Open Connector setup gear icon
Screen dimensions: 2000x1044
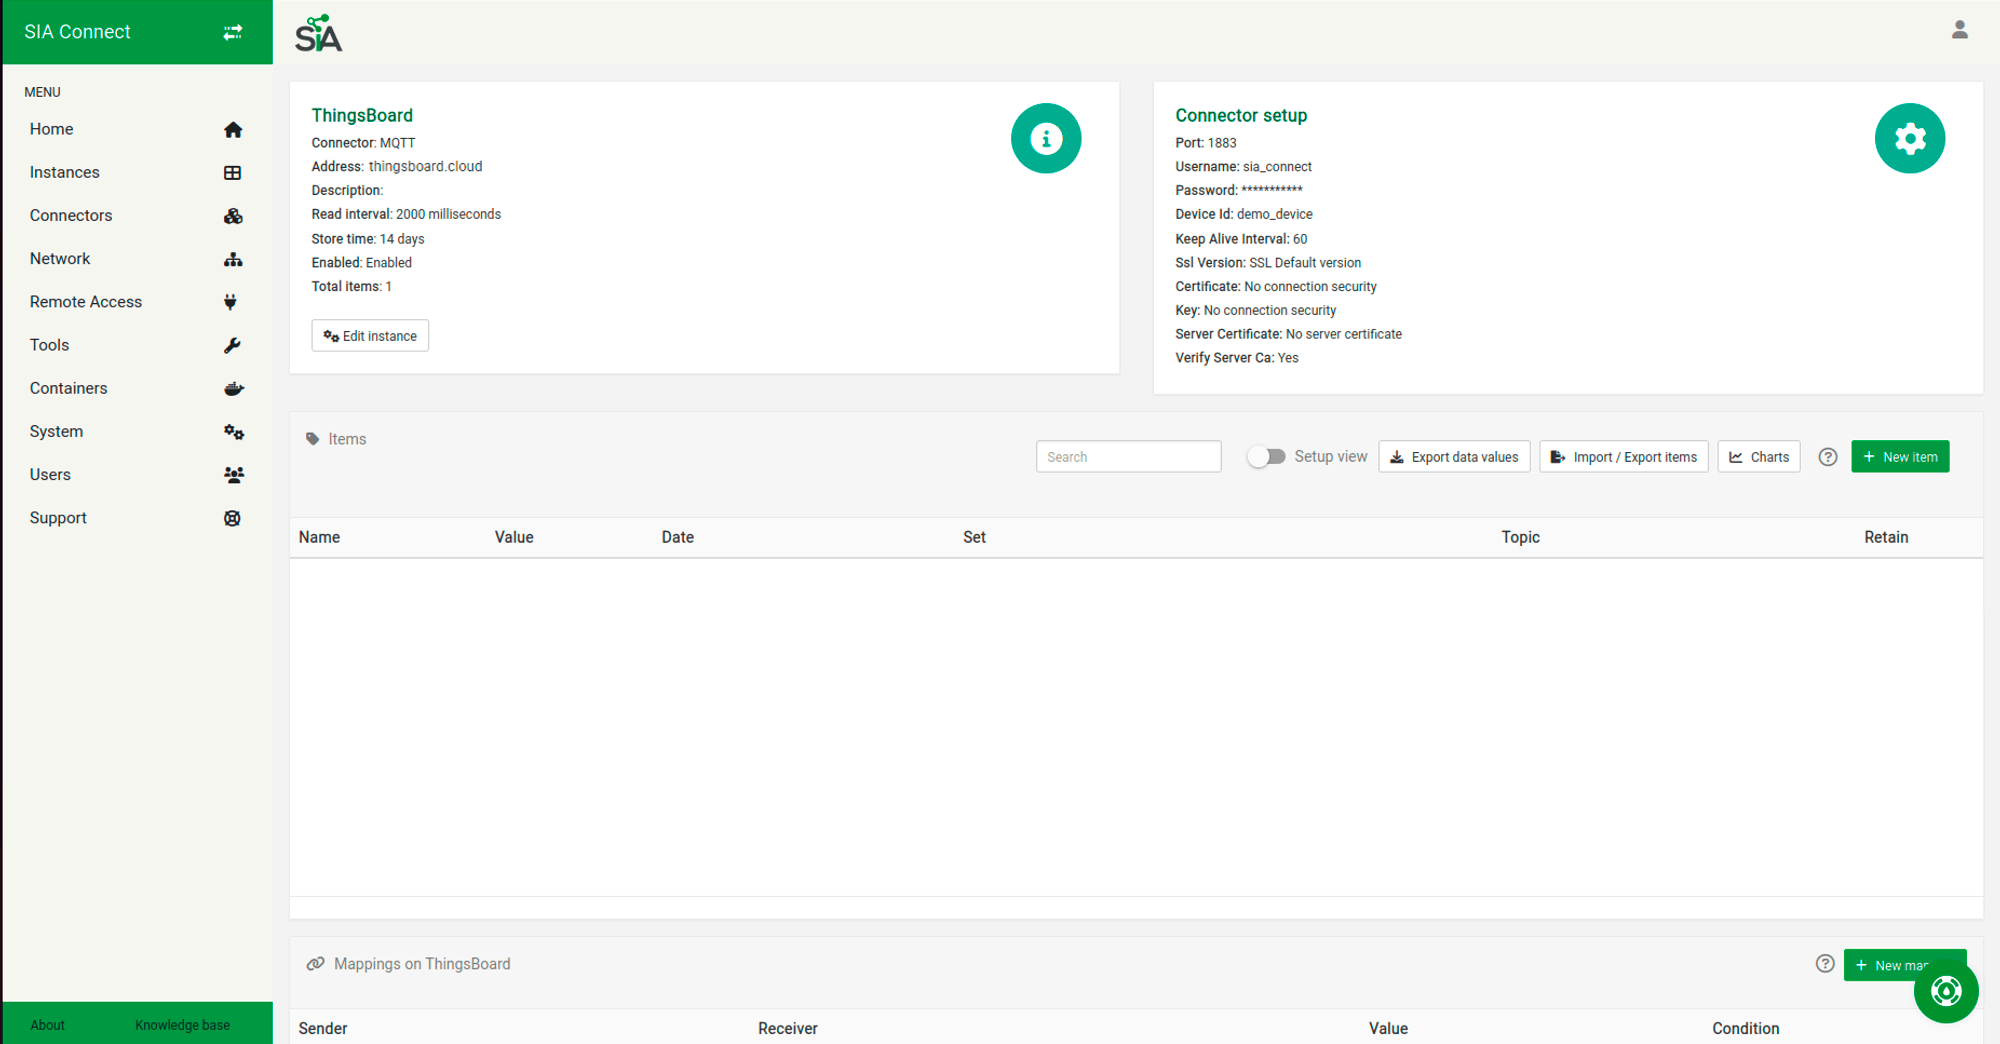pyautogui.click(x=1908, y=139)
